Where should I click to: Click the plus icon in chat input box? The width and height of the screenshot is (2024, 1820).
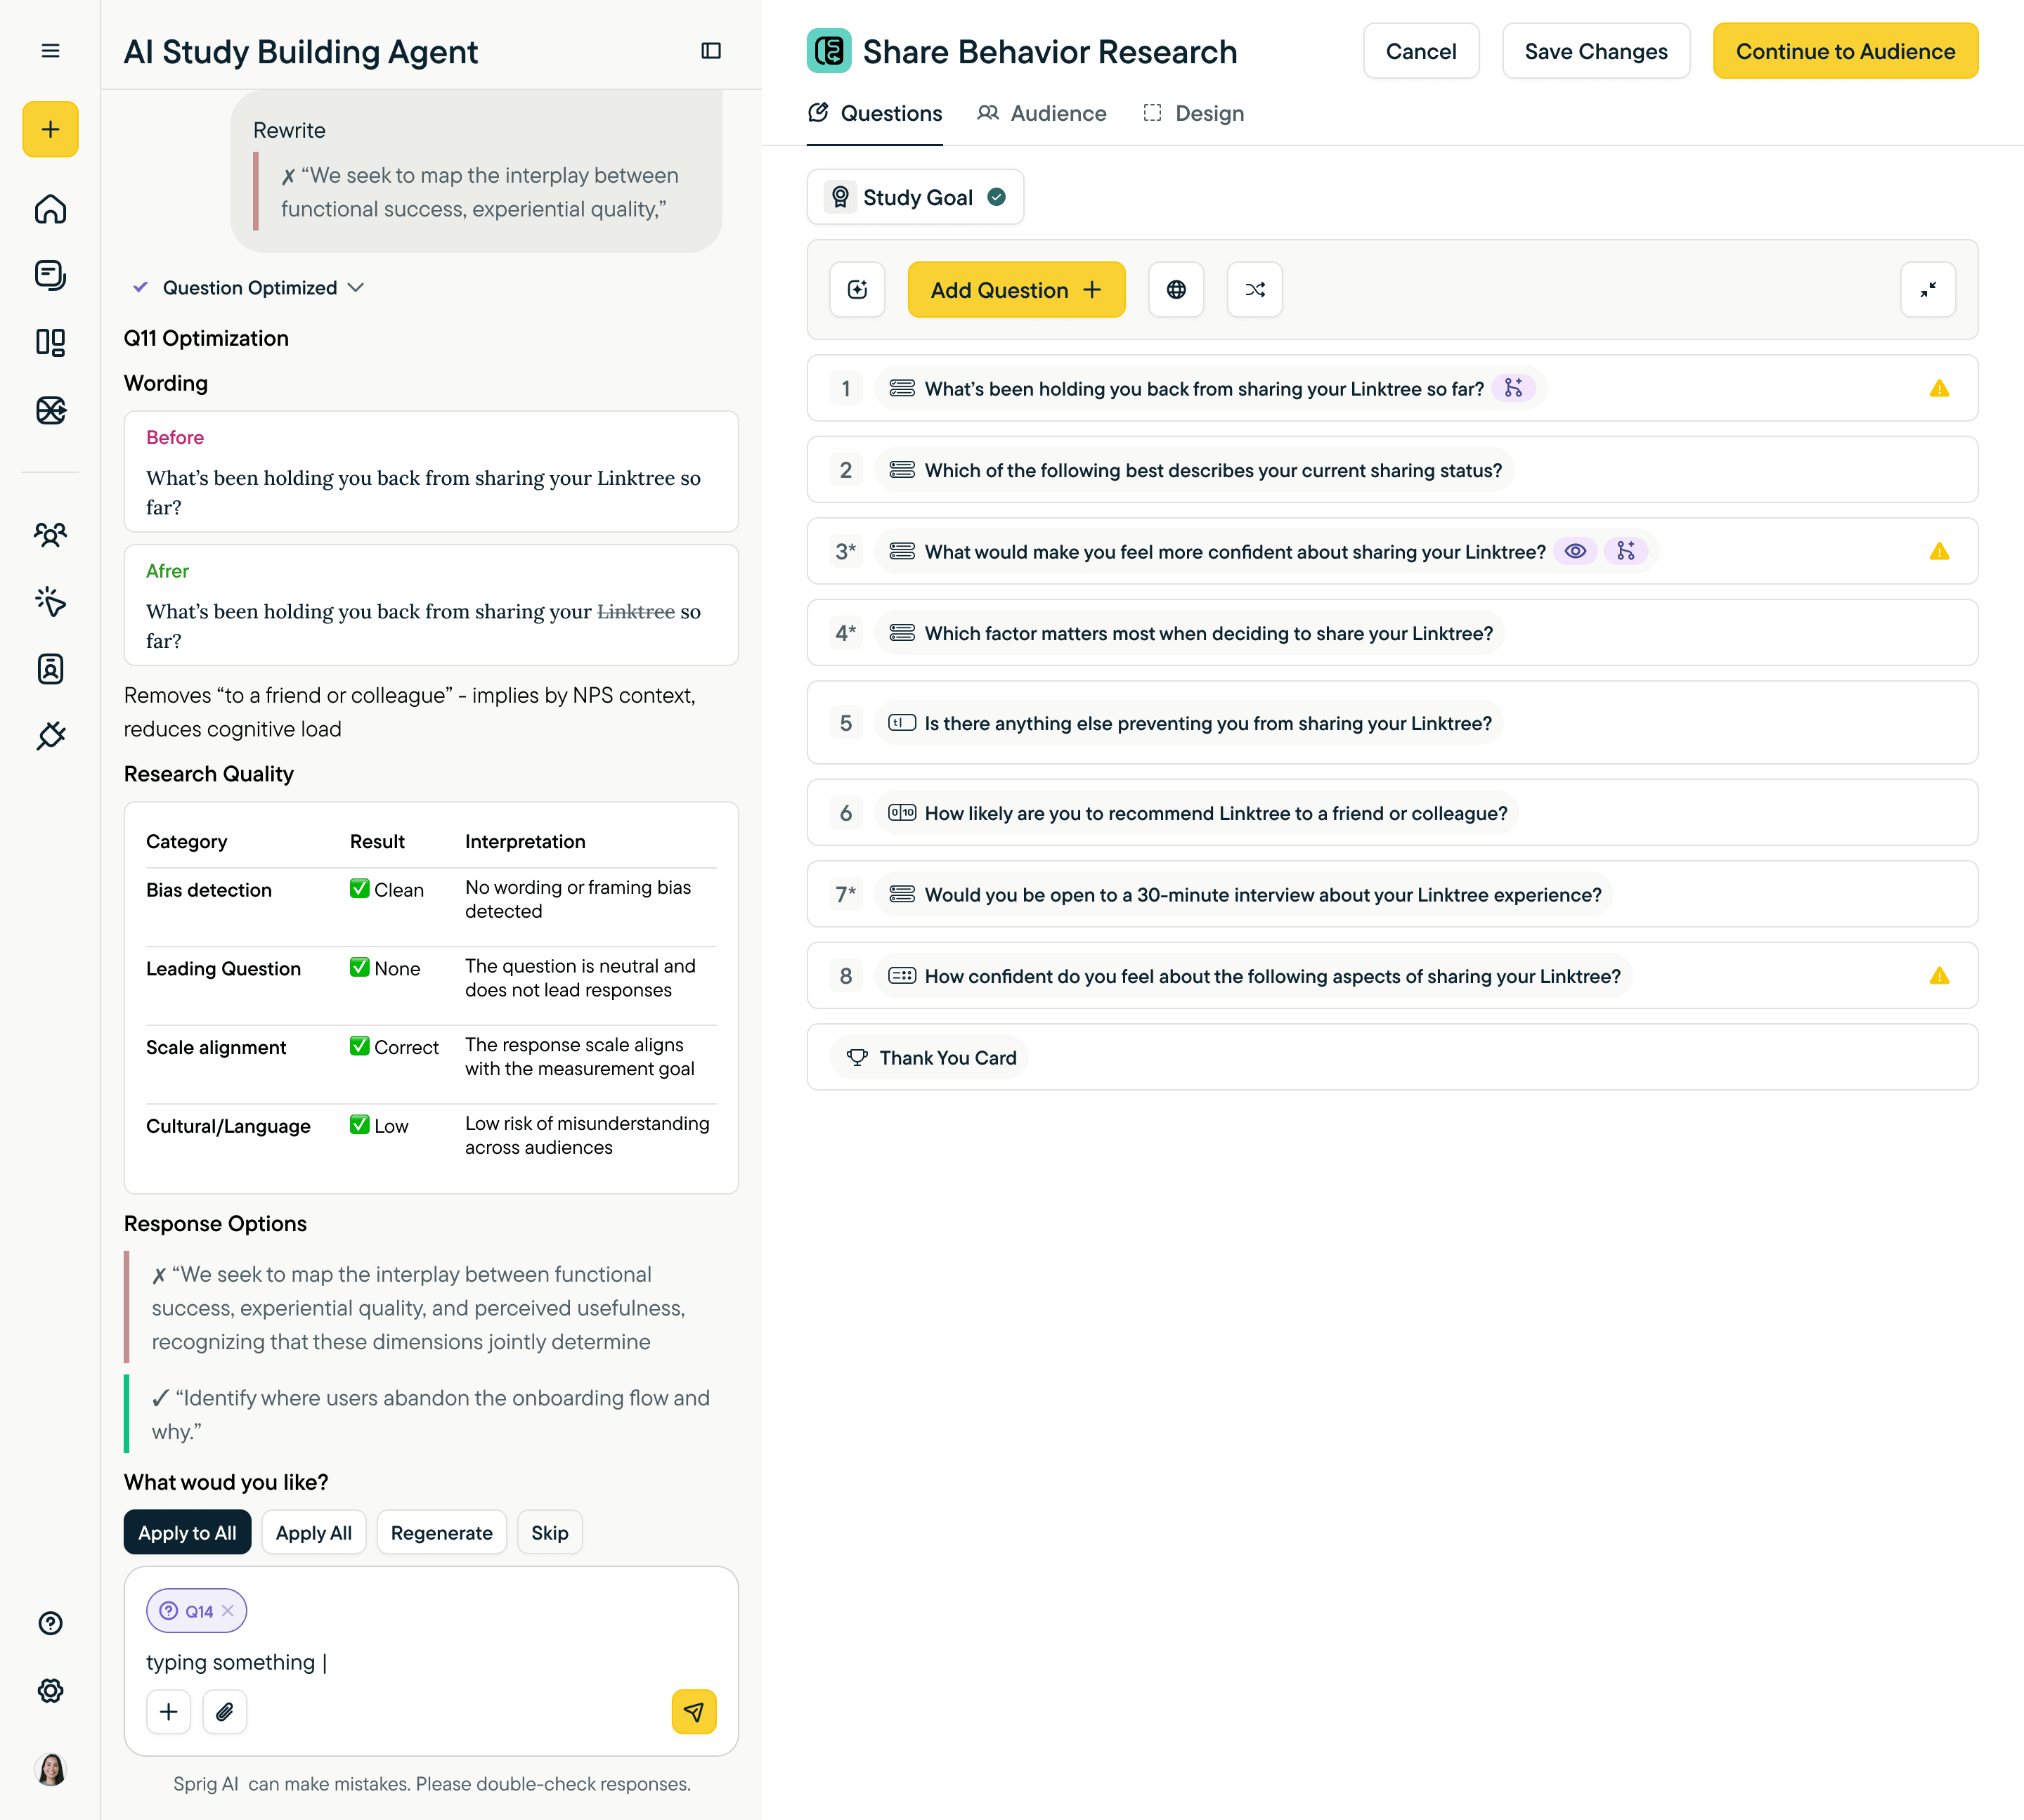click(x=169, y=1712)
